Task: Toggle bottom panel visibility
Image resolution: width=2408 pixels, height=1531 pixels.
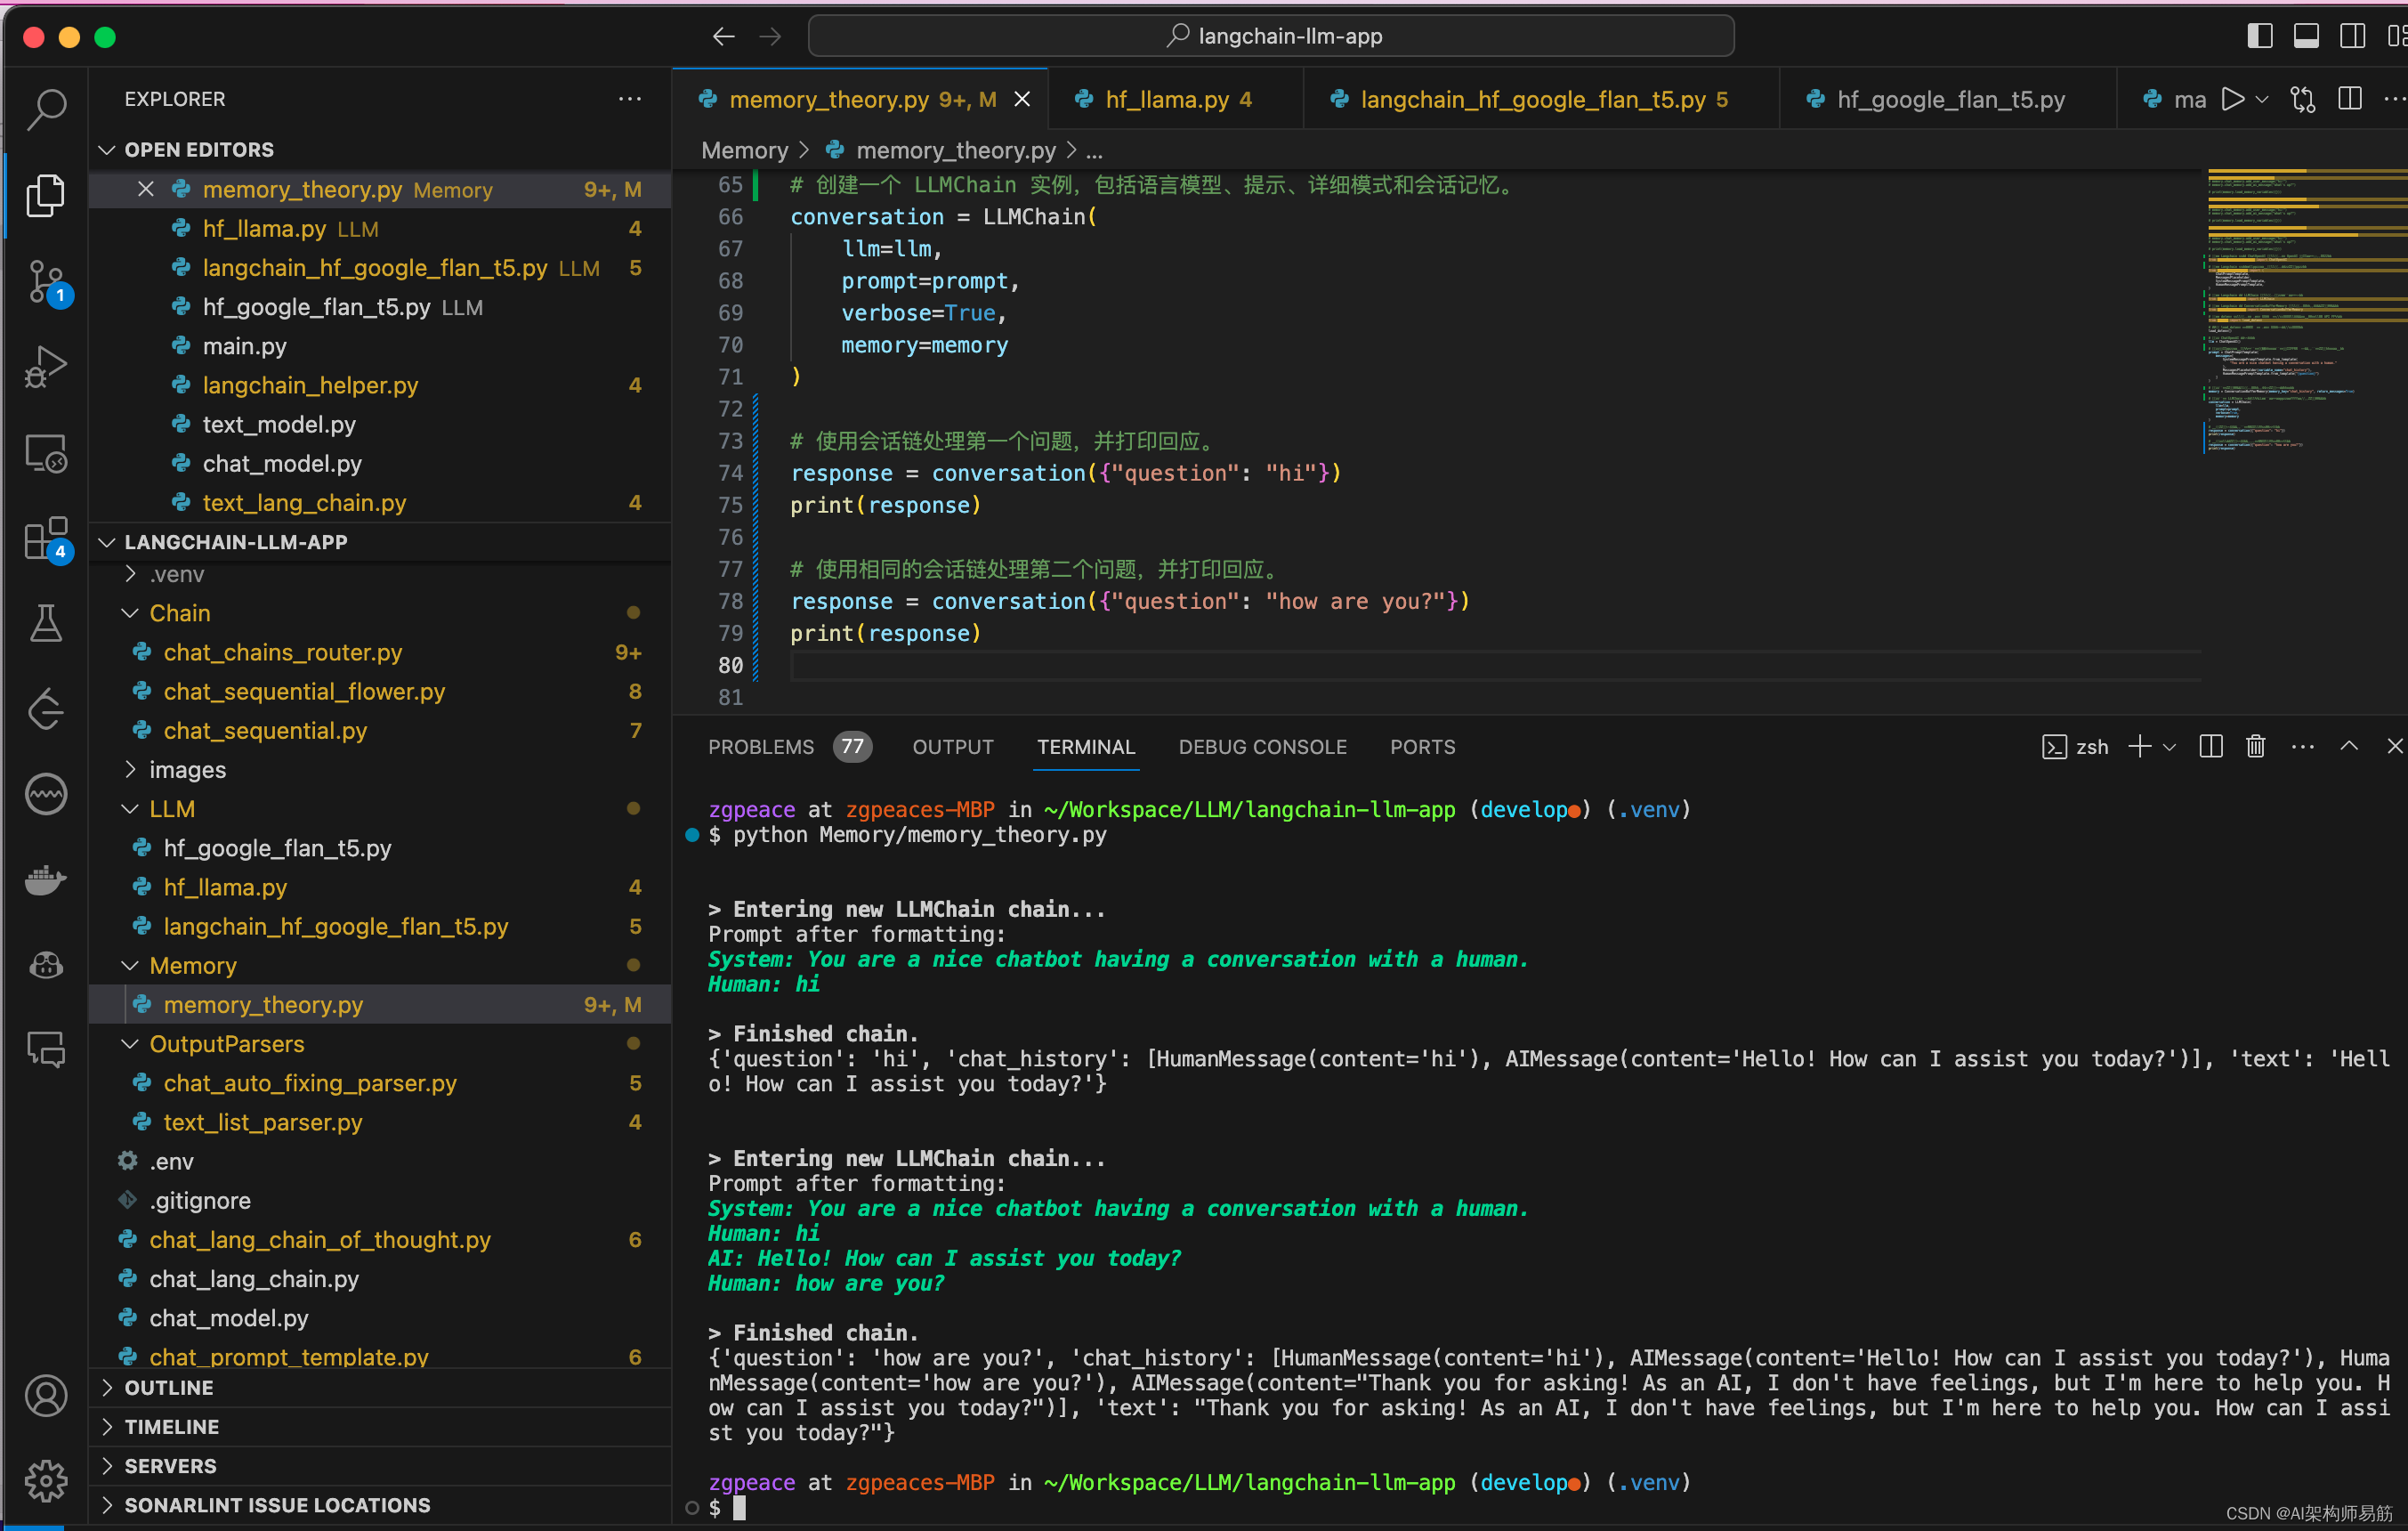Action: (x=2306, y=36)
